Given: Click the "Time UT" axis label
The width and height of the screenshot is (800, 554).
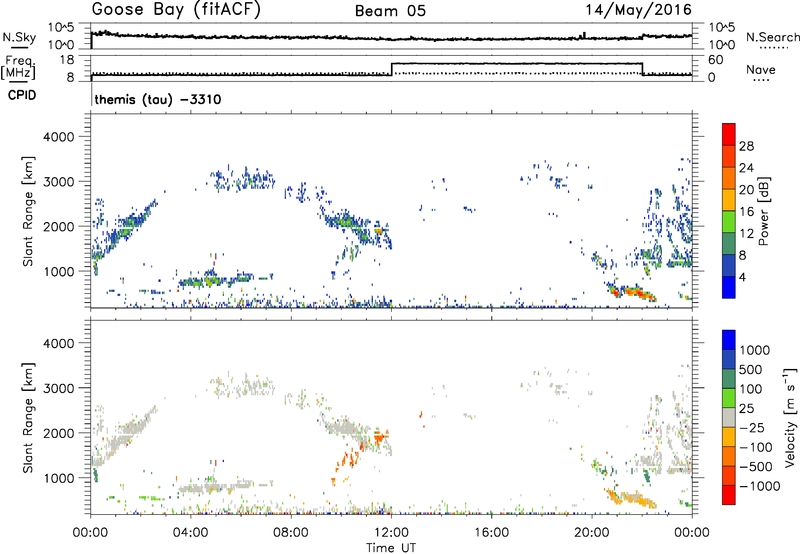Looking at the screenshot, I should point(391,548).
